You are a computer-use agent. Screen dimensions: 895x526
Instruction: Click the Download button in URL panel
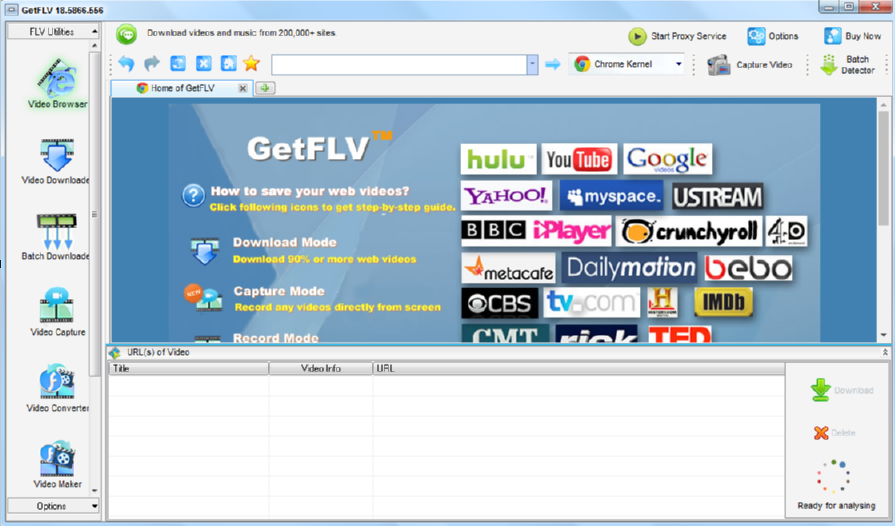pos(842,390)
